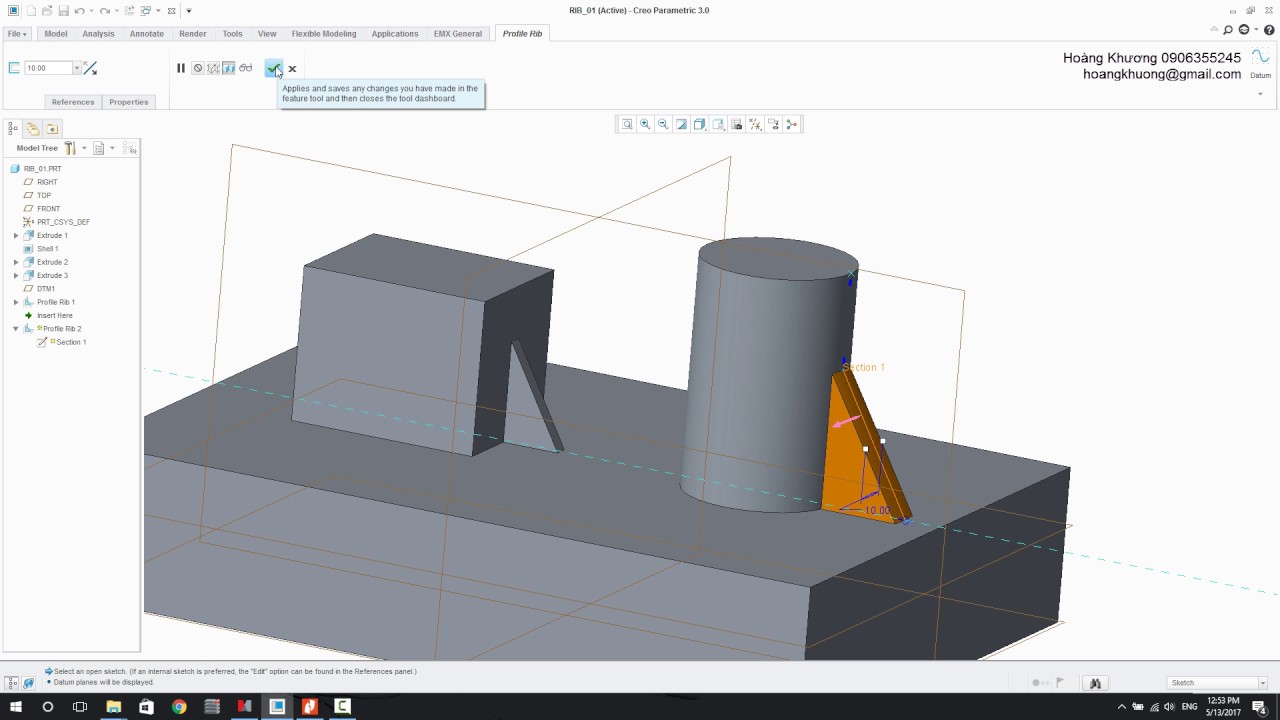Click the New file icon
This screenshot has height=720, width=1280.
click(x=31, y=10)
